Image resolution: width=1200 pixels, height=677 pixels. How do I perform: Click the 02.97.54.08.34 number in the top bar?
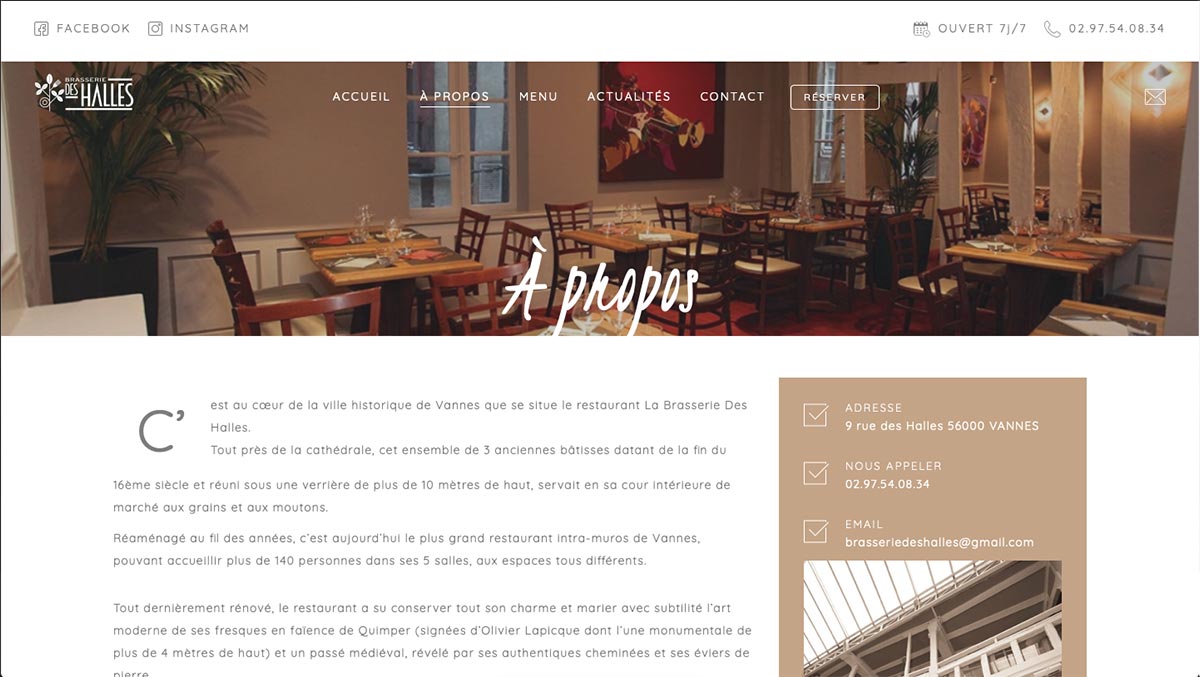click(1117, 29)
